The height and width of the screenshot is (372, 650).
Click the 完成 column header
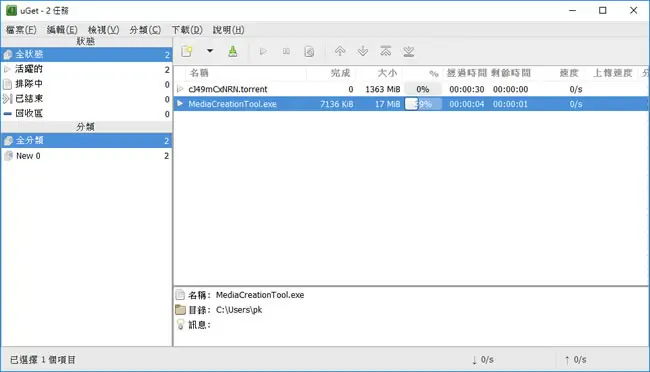331,73
